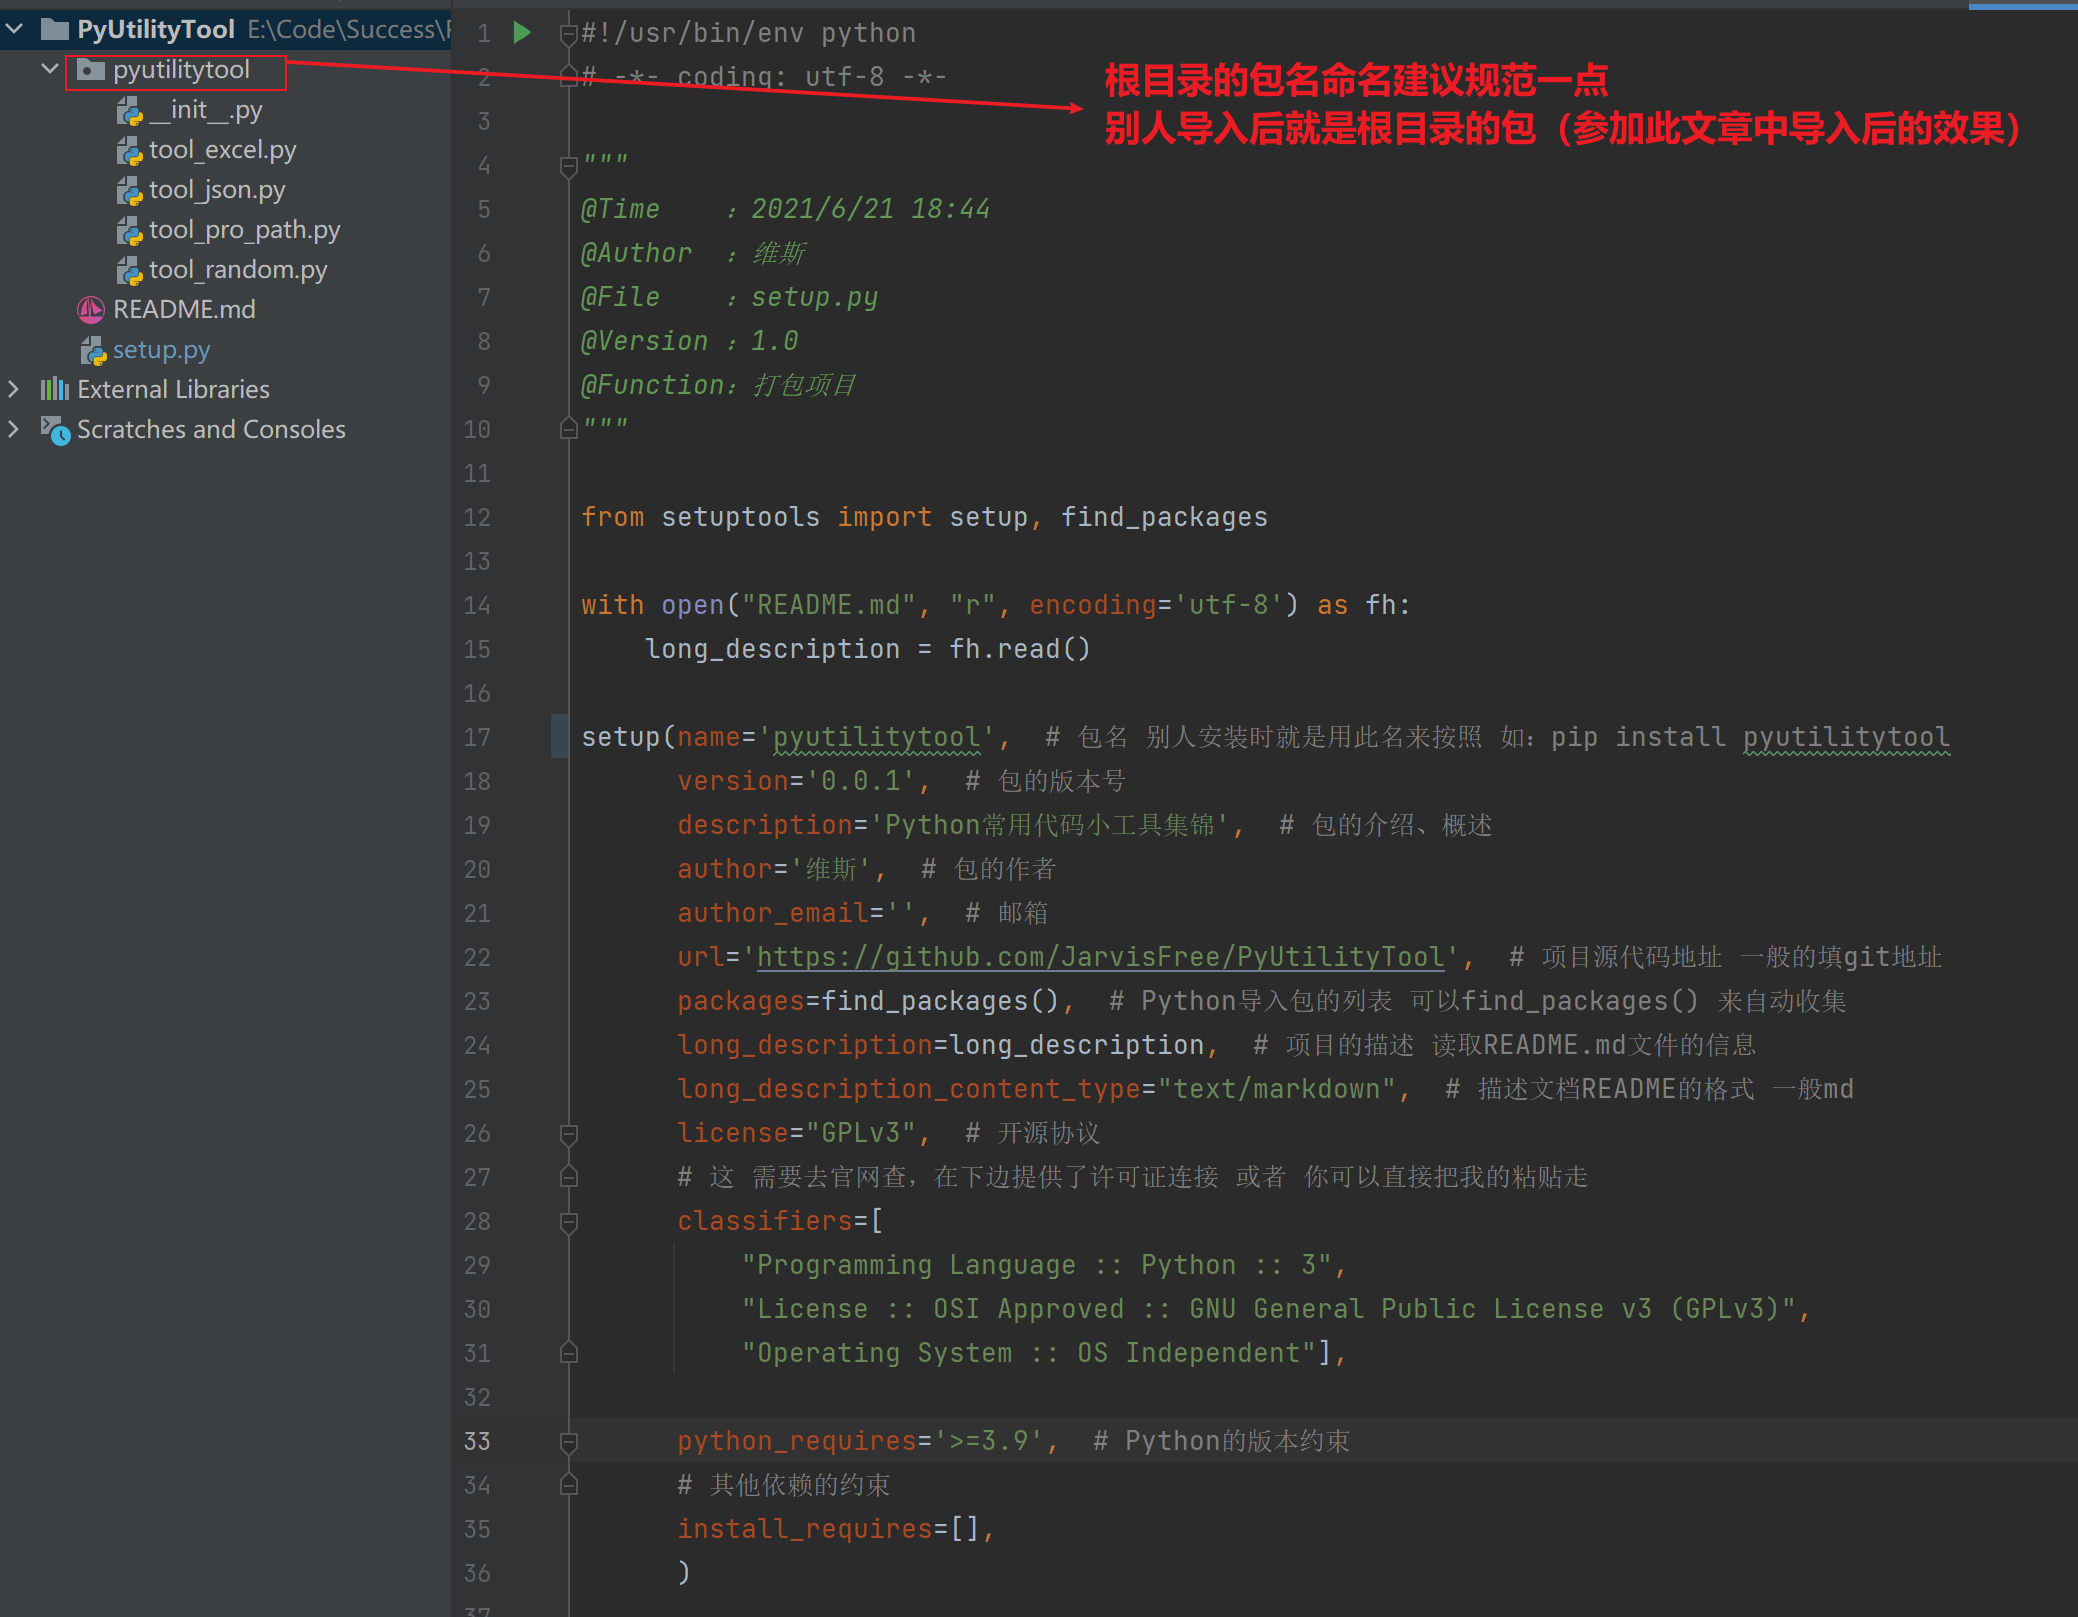Click the tool_pro_path.py file icon
Viewport: 2078px width, 1617px height.
(x=129, y=229)
